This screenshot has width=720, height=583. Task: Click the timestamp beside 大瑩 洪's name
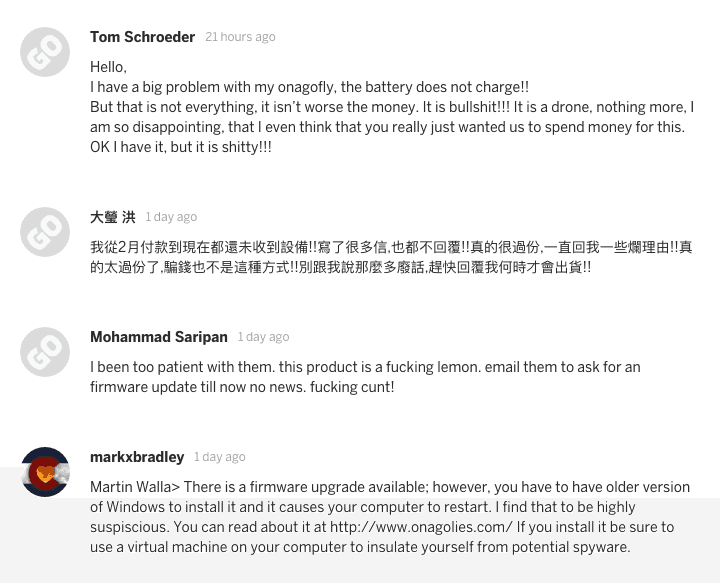[171, 217]
